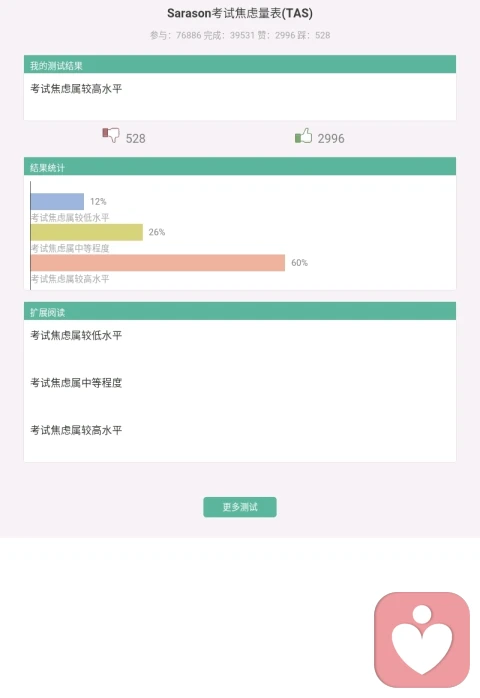Click the 考试焦虑属中等程度 chart label
The height and width of the screenshot is (698, 480).
coord(70,248)
